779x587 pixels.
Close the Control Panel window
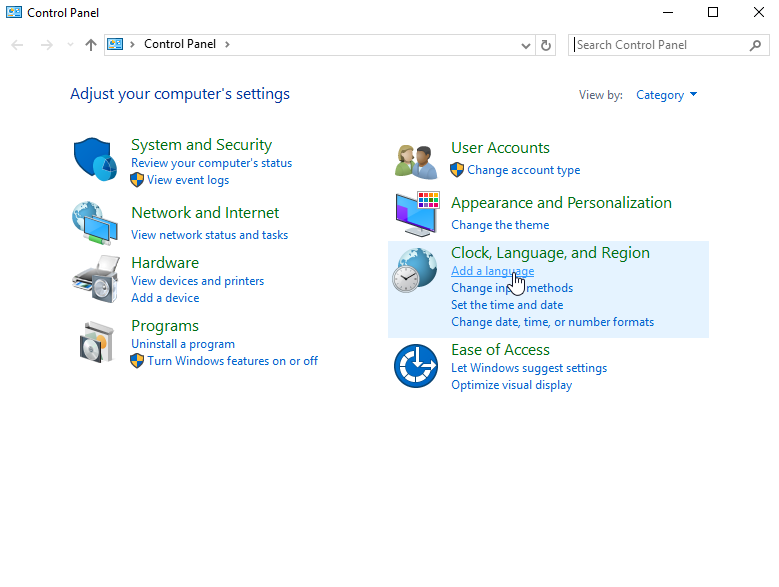(758, 12)
